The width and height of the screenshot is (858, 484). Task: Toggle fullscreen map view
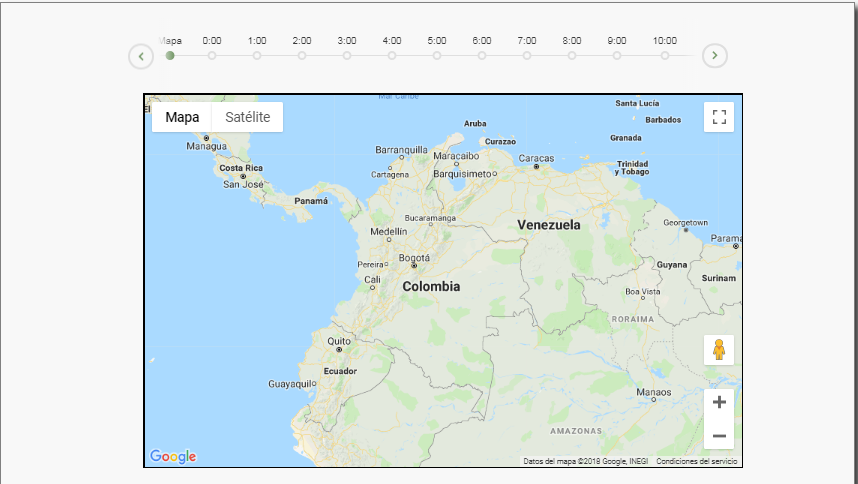pos(719,117)
